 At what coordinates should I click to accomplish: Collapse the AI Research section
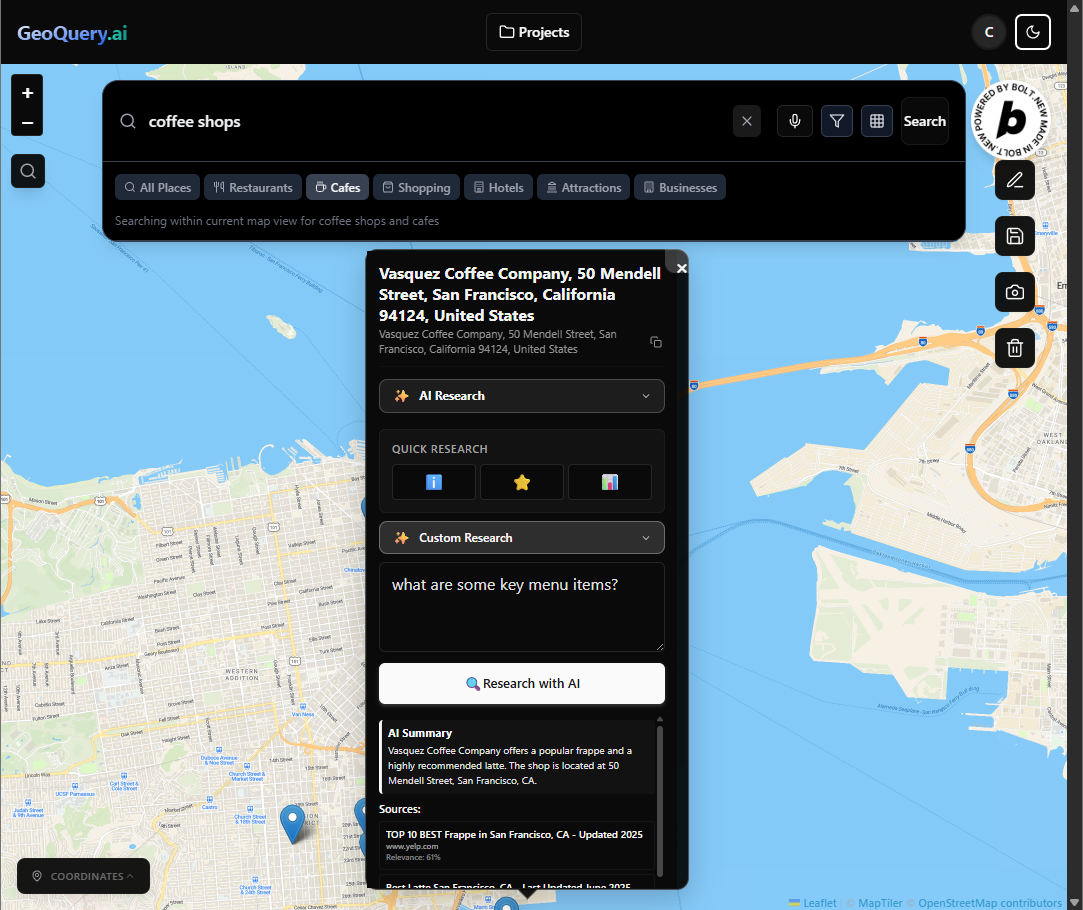pyautogui.click(x=521, y=396)
